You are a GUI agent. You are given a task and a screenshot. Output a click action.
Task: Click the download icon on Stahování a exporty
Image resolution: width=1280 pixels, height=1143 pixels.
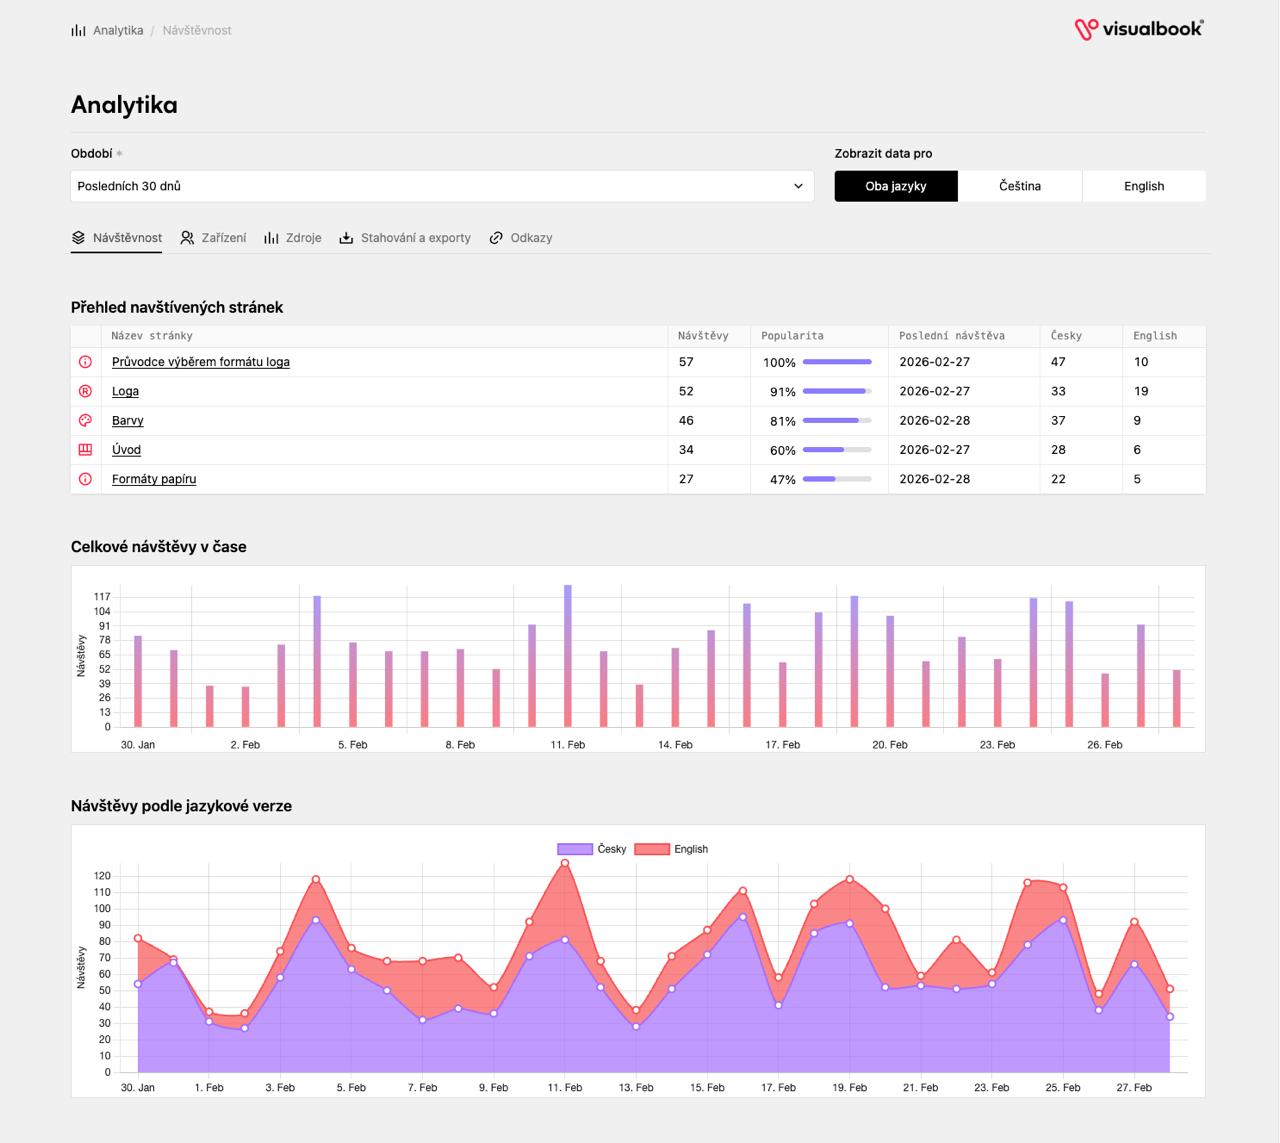(346, 238)
